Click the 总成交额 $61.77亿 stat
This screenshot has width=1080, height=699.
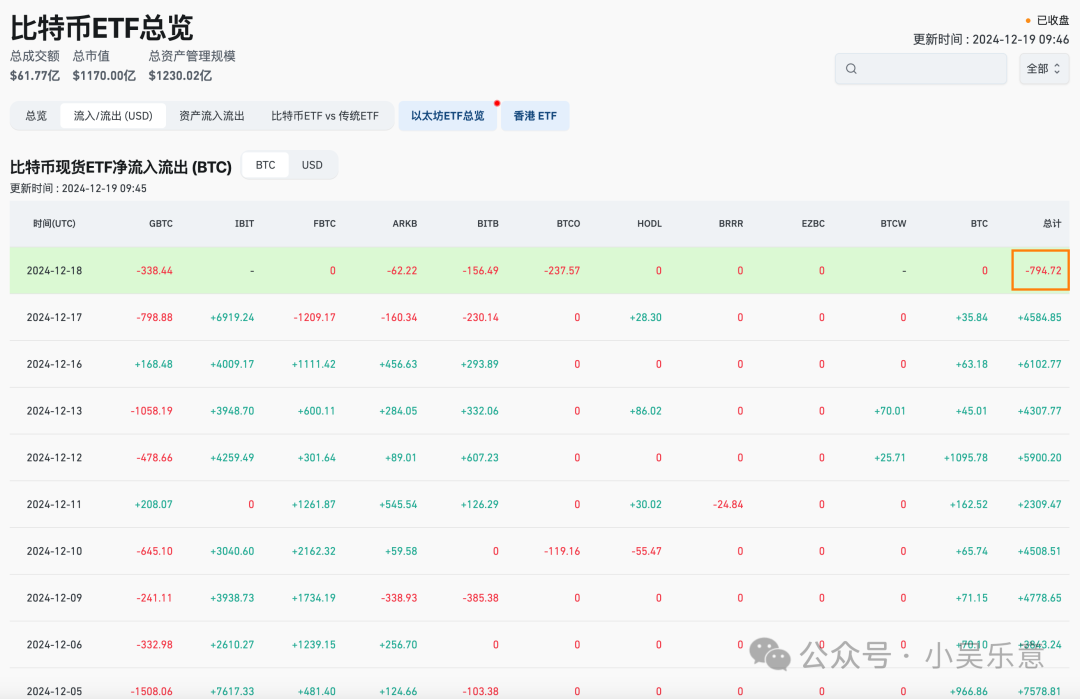click(x=34, y=65)
